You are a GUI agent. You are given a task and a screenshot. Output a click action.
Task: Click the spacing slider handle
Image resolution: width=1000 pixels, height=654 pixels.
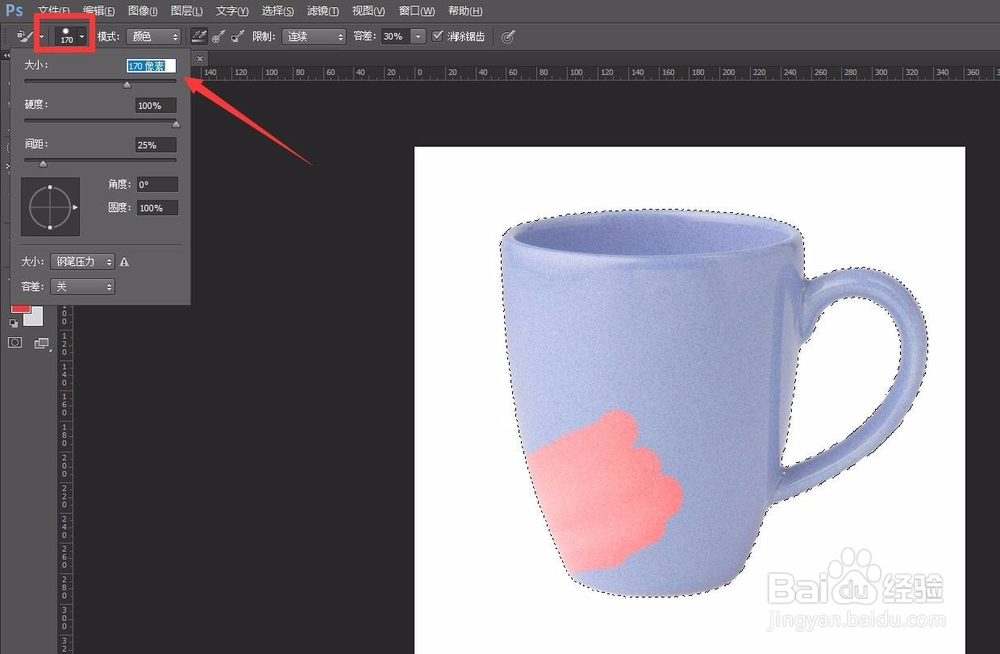coord(43,163)
